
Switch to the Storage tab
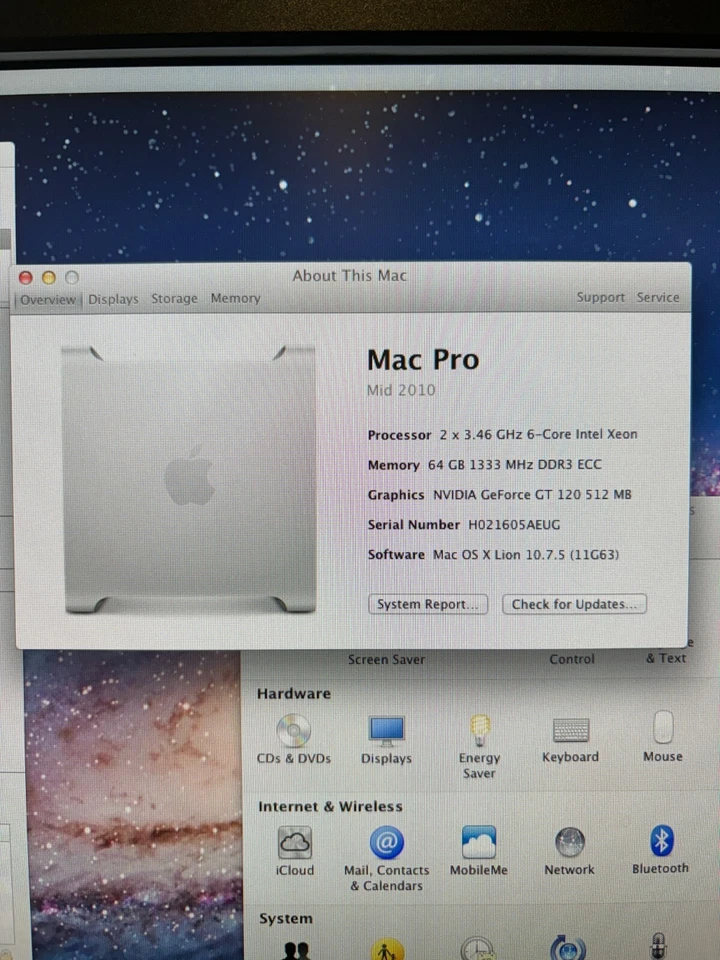point(174,299)
